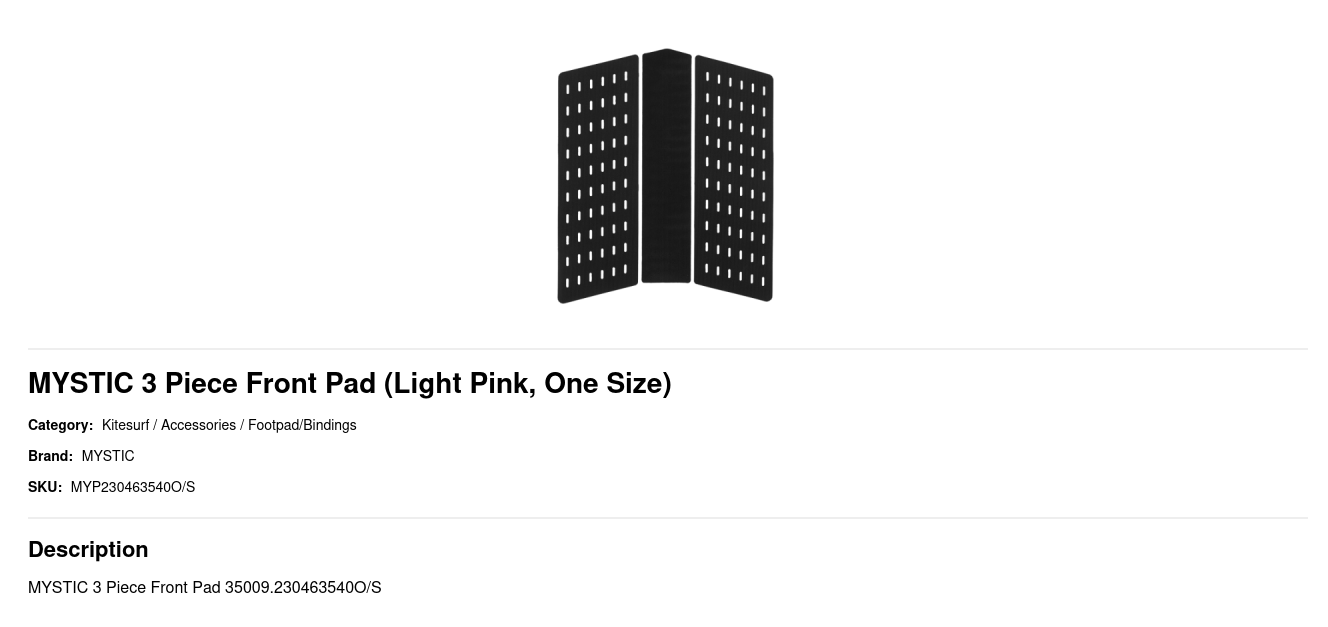Click the product title heading
This screenshot has width=1328, height=627.
349,383
